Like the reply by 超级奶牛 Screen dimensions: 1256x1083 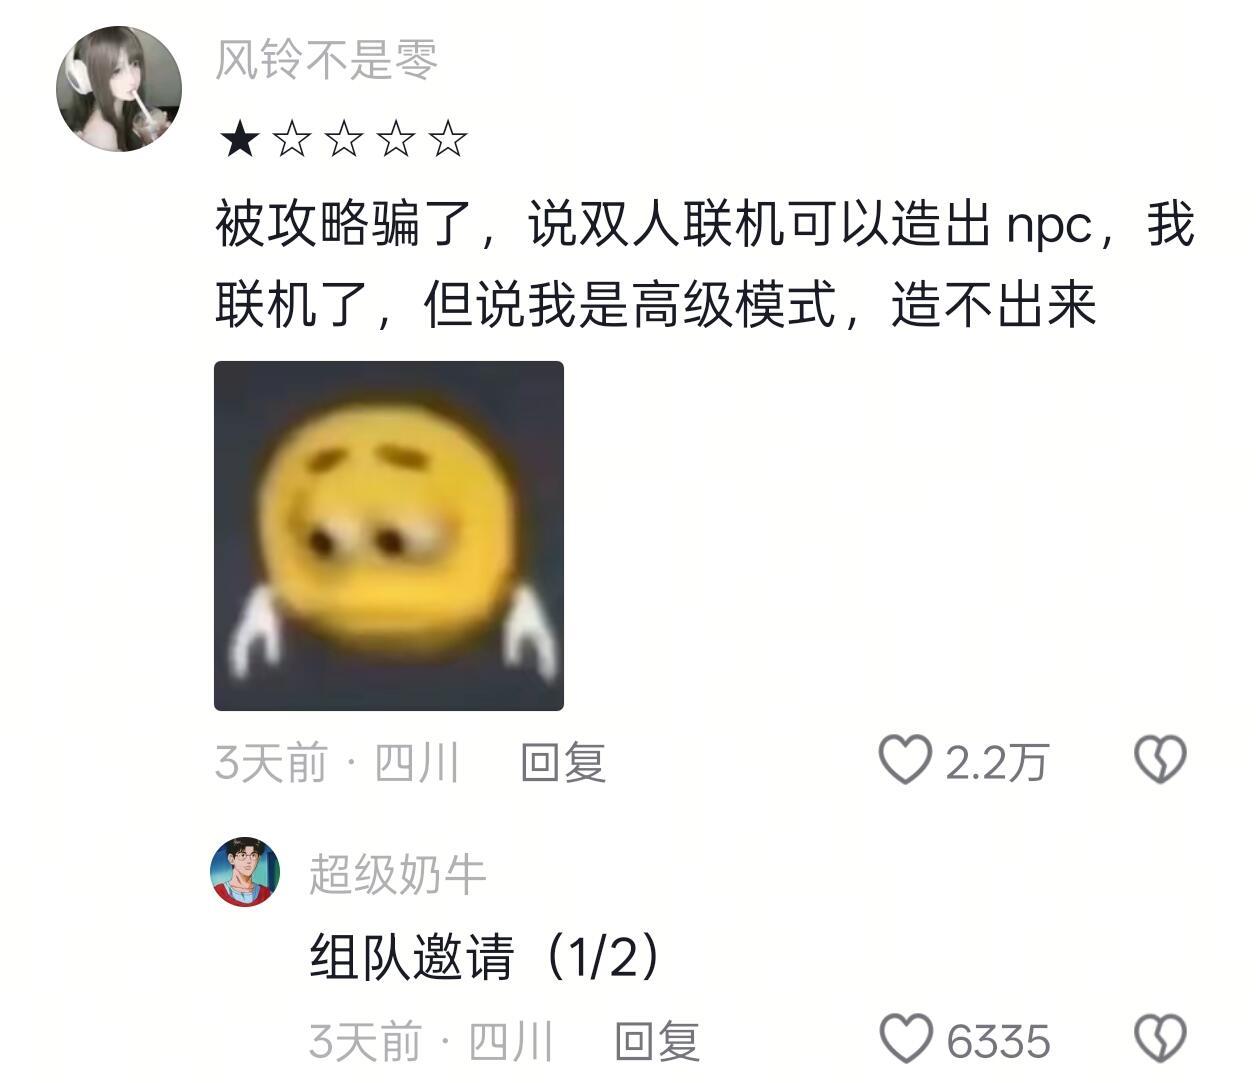click(905, 1039)
